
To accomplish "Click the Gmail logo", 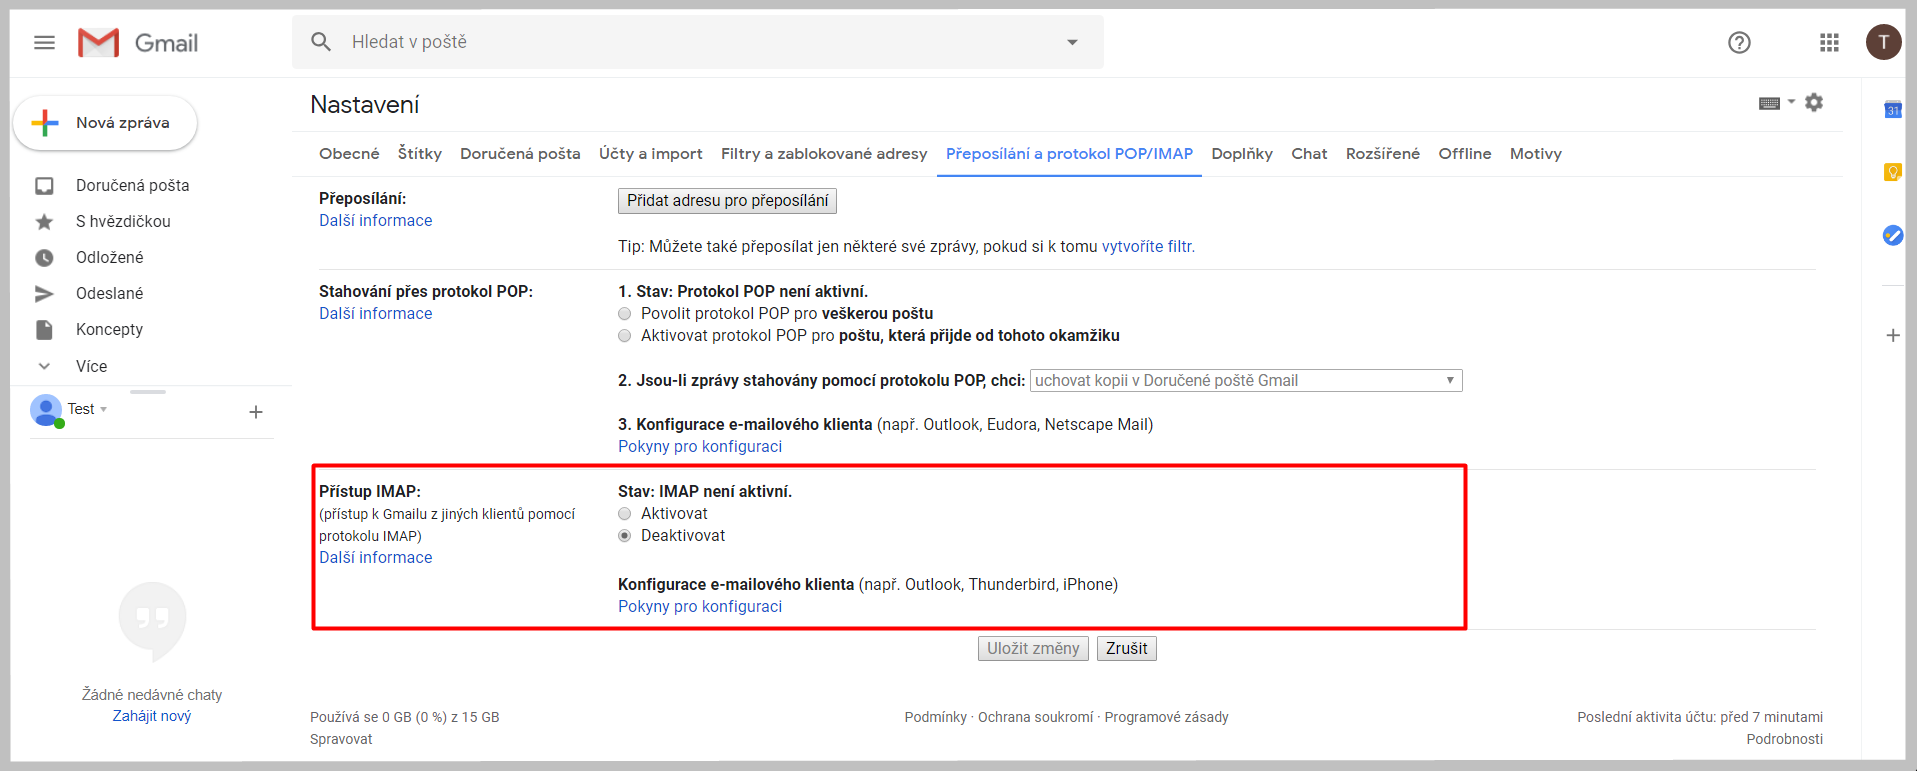I will coord(138,43).
